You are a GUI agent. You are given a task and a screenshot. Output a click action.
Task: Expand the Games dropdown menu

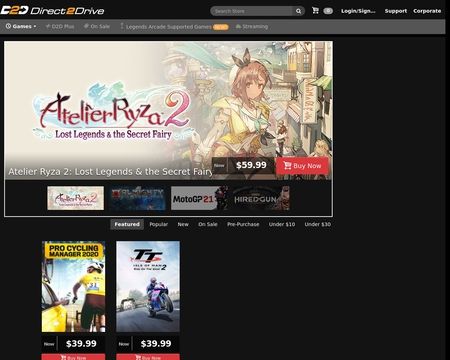pos(21,26)
